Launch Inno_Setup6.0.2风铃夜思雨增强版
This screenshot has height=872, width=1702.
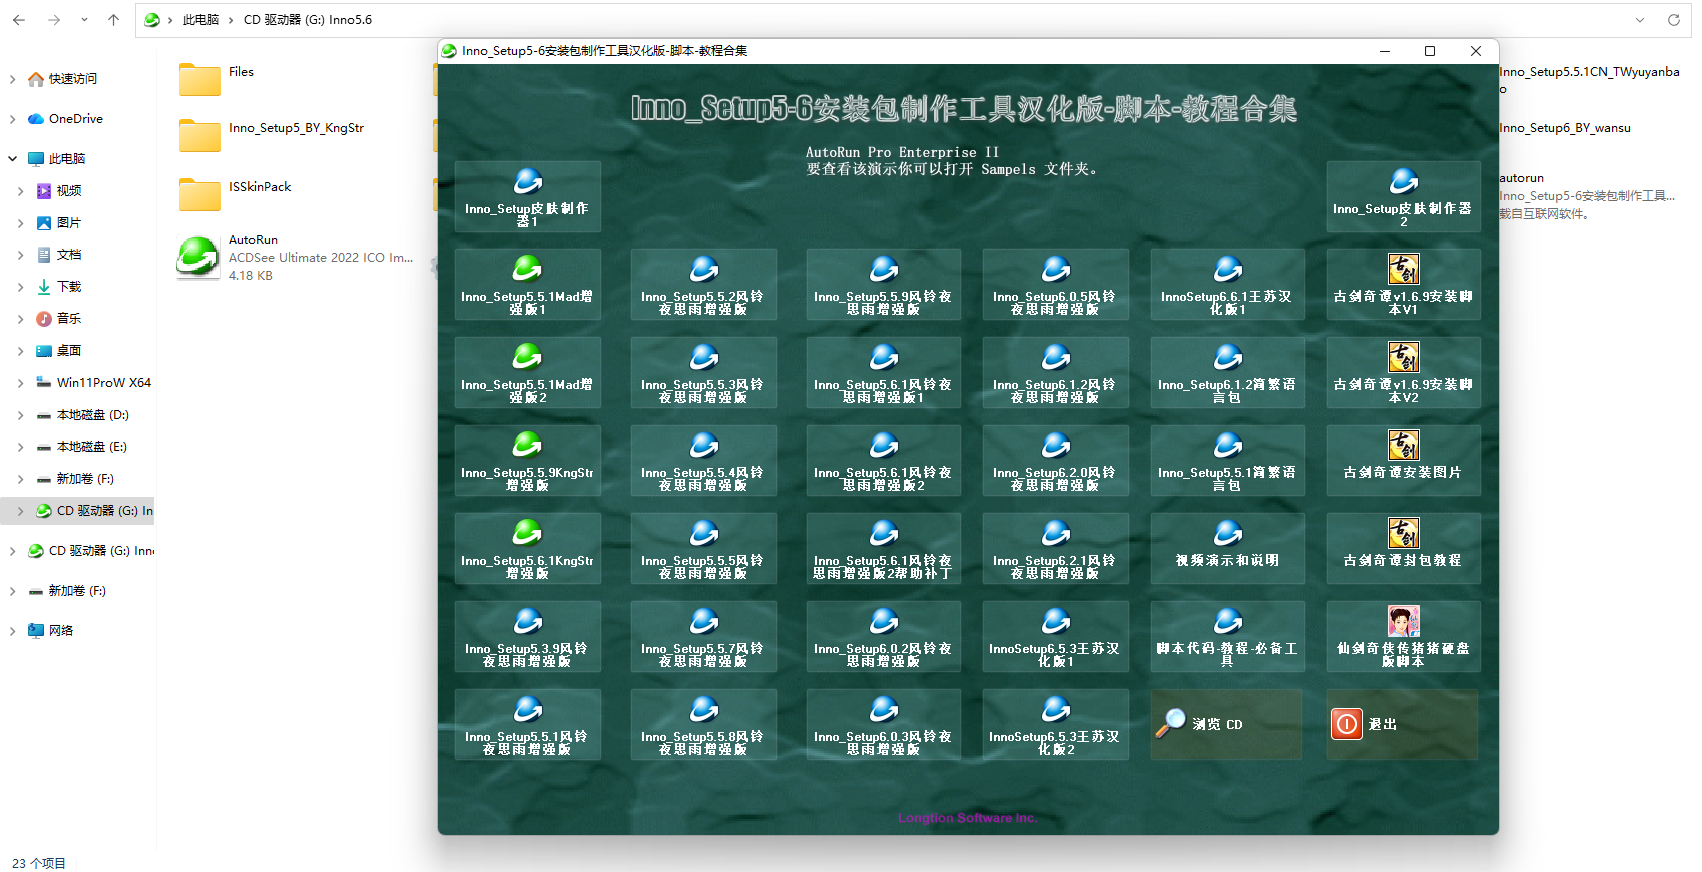[884, 636]
